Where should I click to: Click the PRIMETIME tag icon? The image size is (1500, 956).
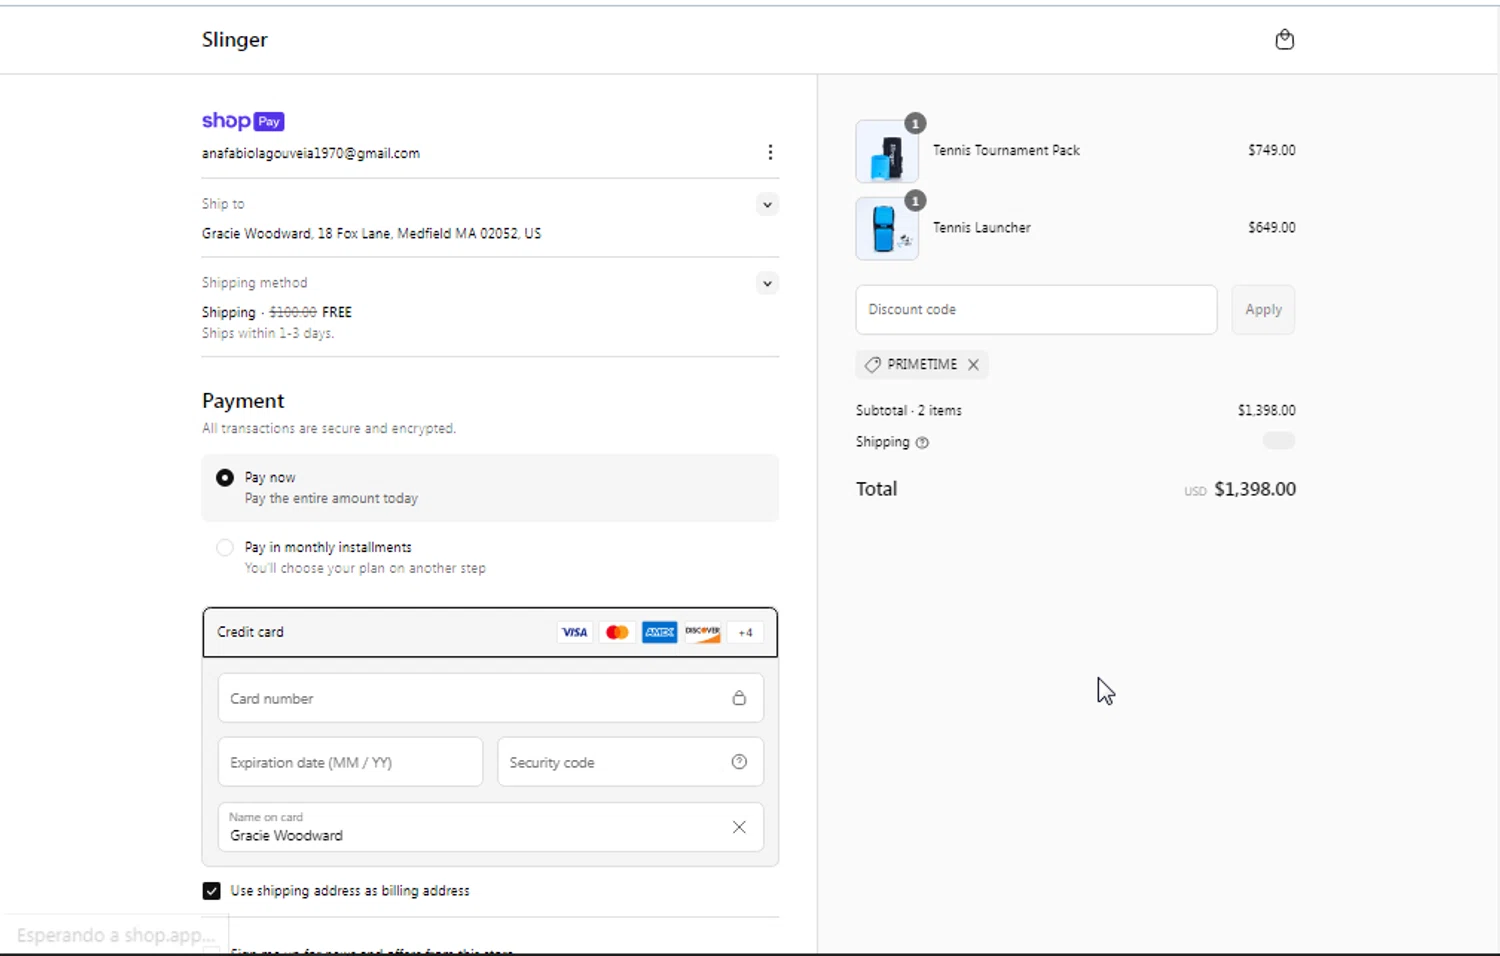[x=872, y=365]
